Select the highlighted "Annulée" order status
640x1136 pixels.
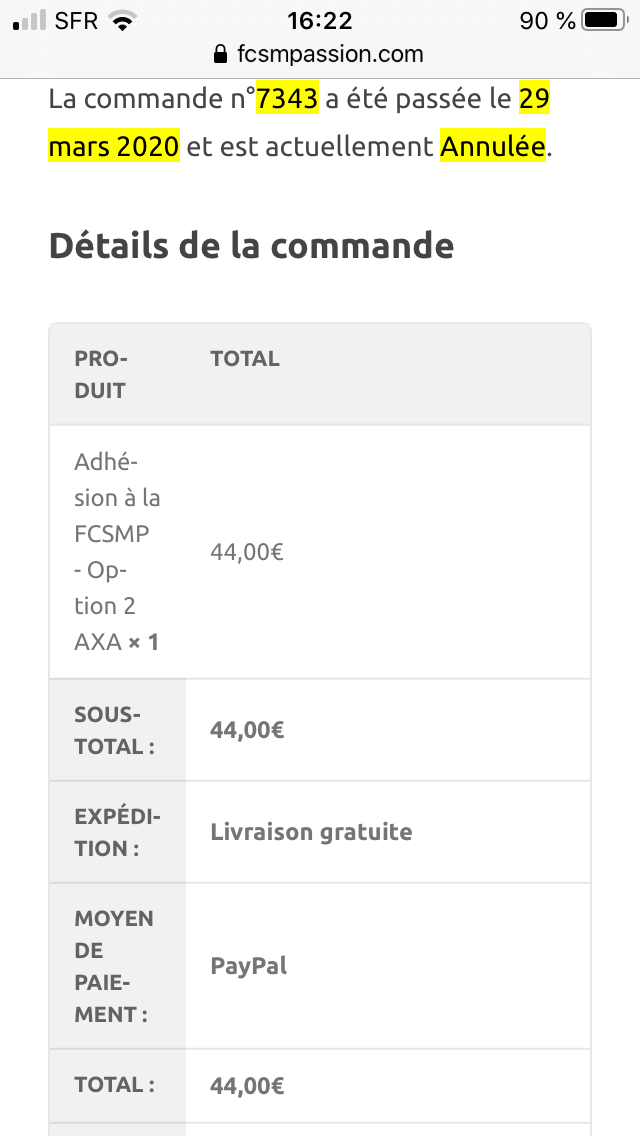pyautogui.click(x=493, y=146)
